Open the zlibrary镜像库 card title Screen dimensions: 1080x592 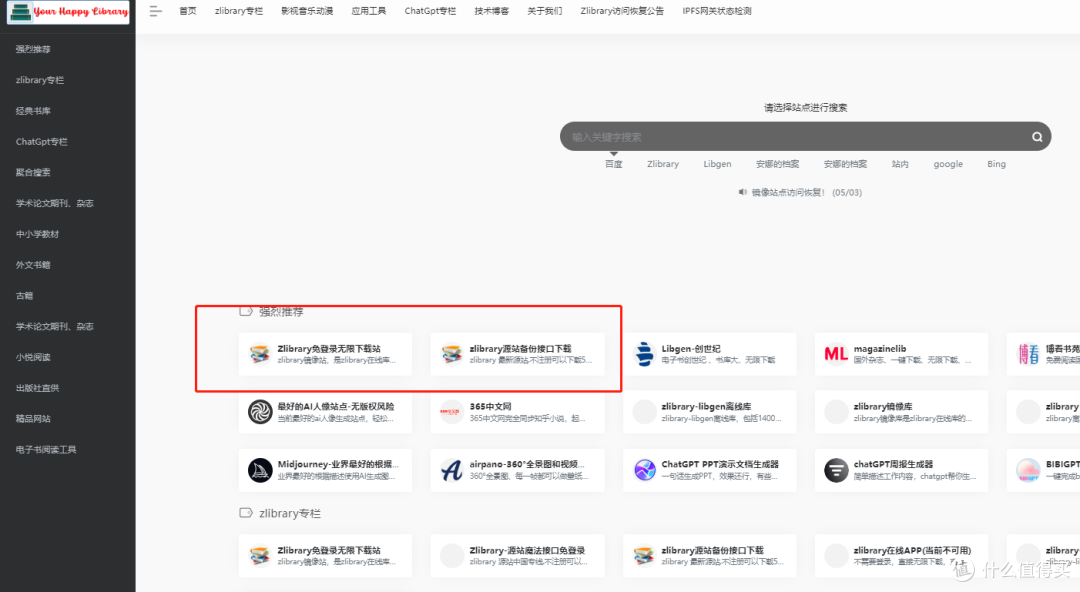click(x=883, y=407)
